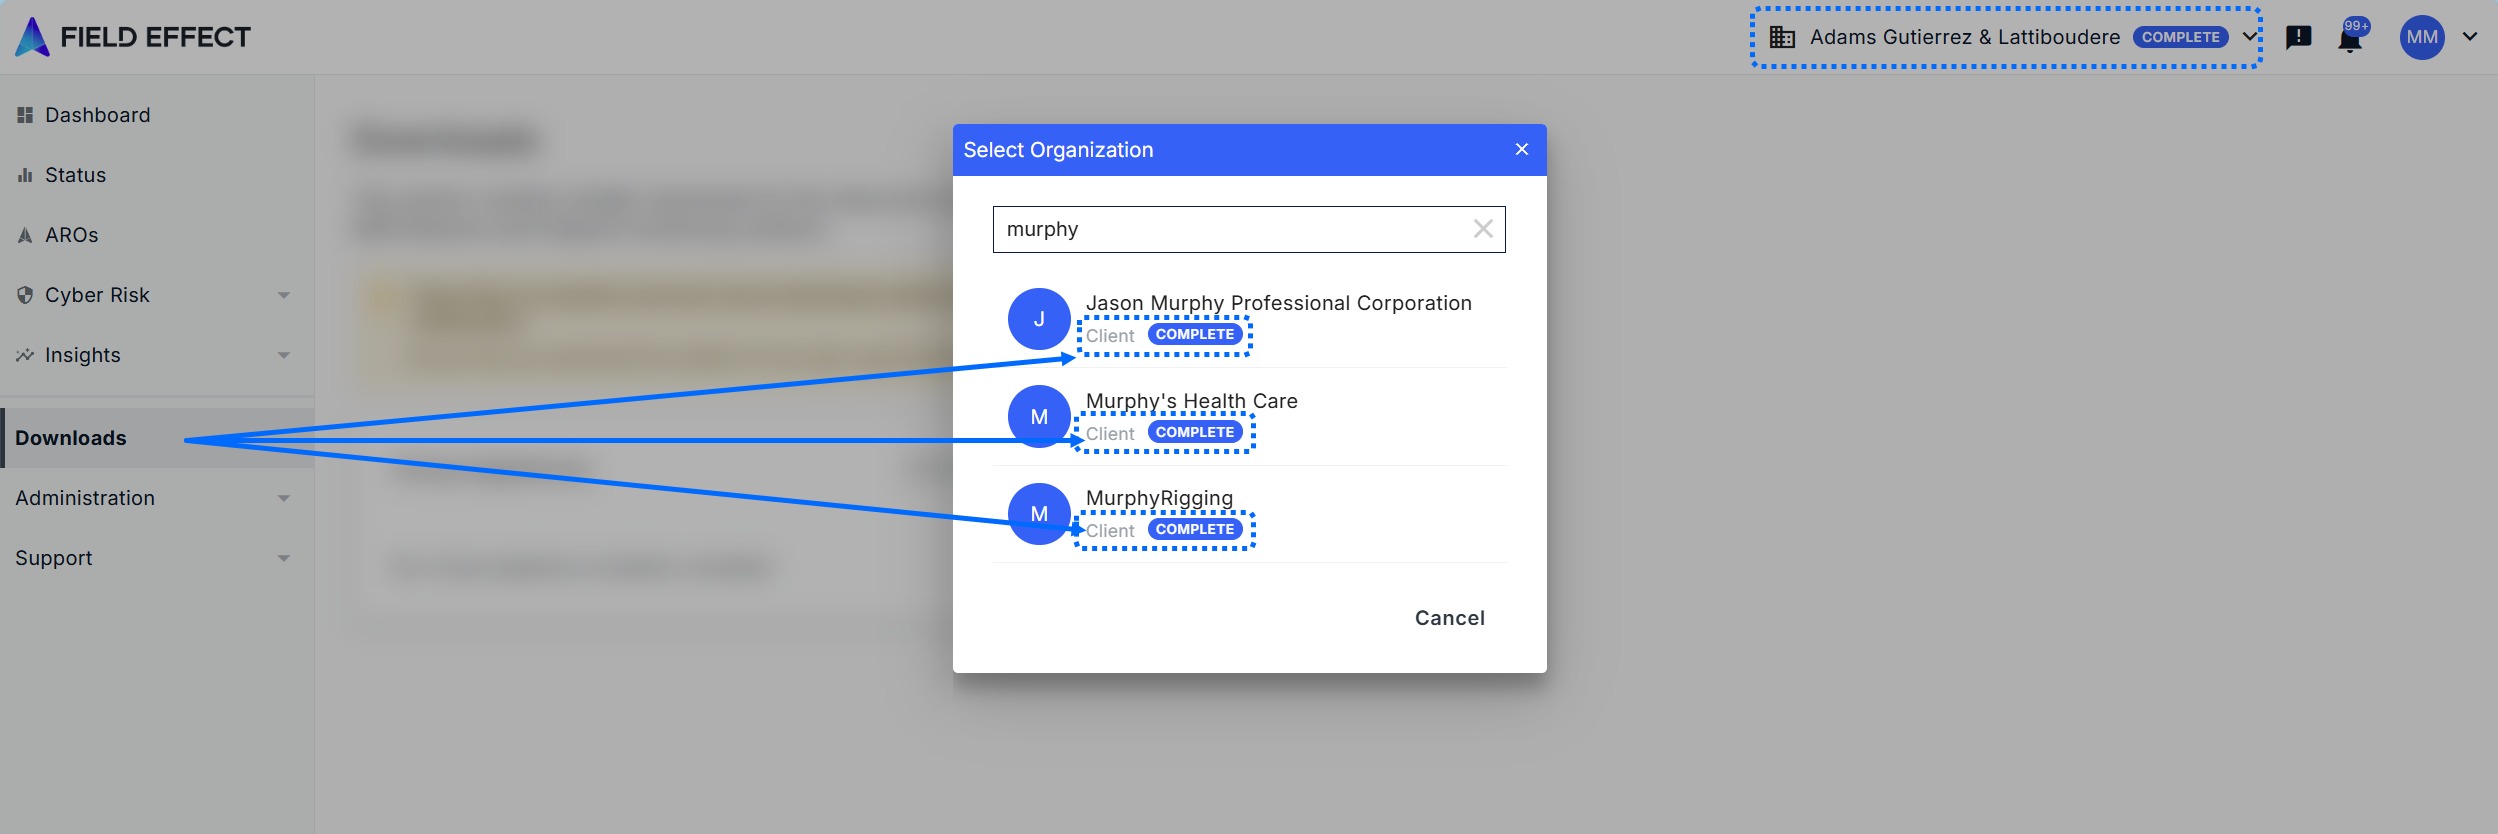Click the organization building icon
Image resolution: width=2498 pixels, height=834 pixels.
(x=1782, y=37)
